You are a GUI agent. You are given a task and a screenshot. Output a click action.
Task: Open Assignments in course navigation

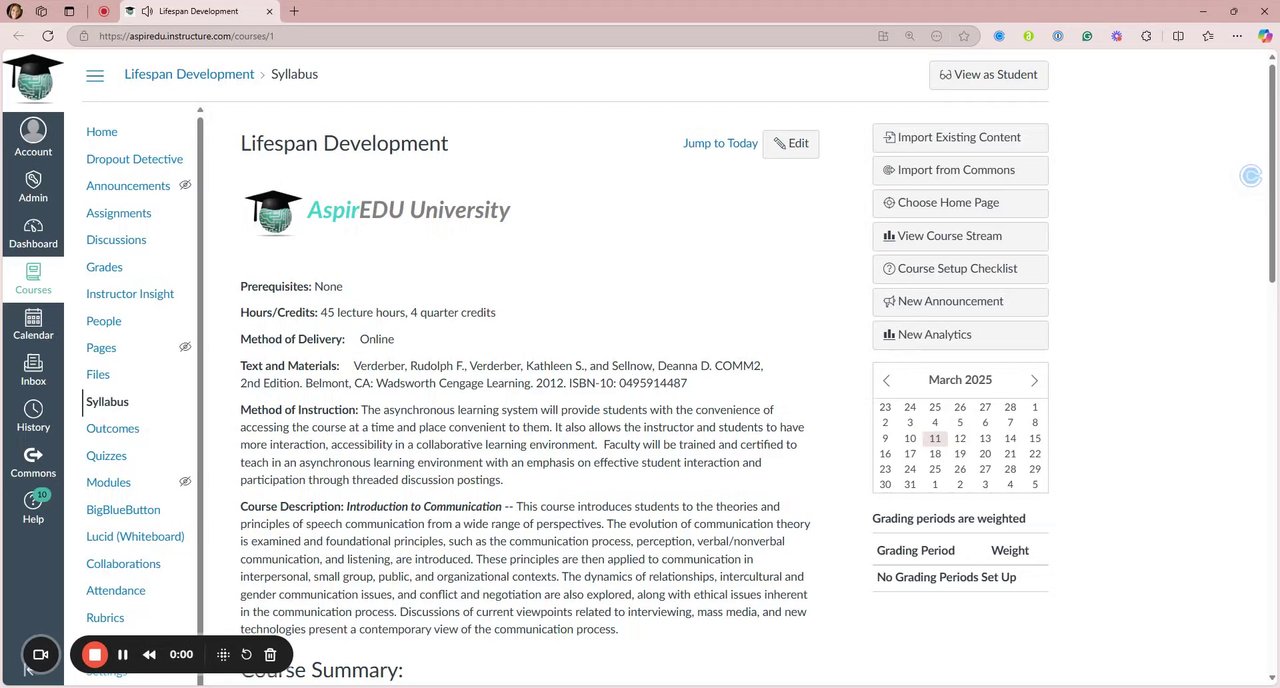pyautogui.click(x=119, y=213)
